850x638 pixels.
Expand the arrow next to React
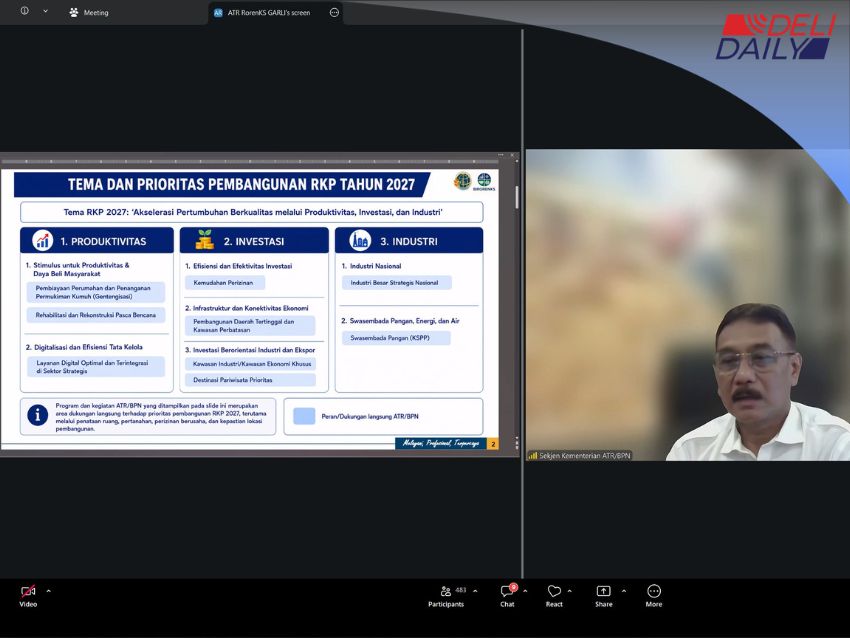570,591
